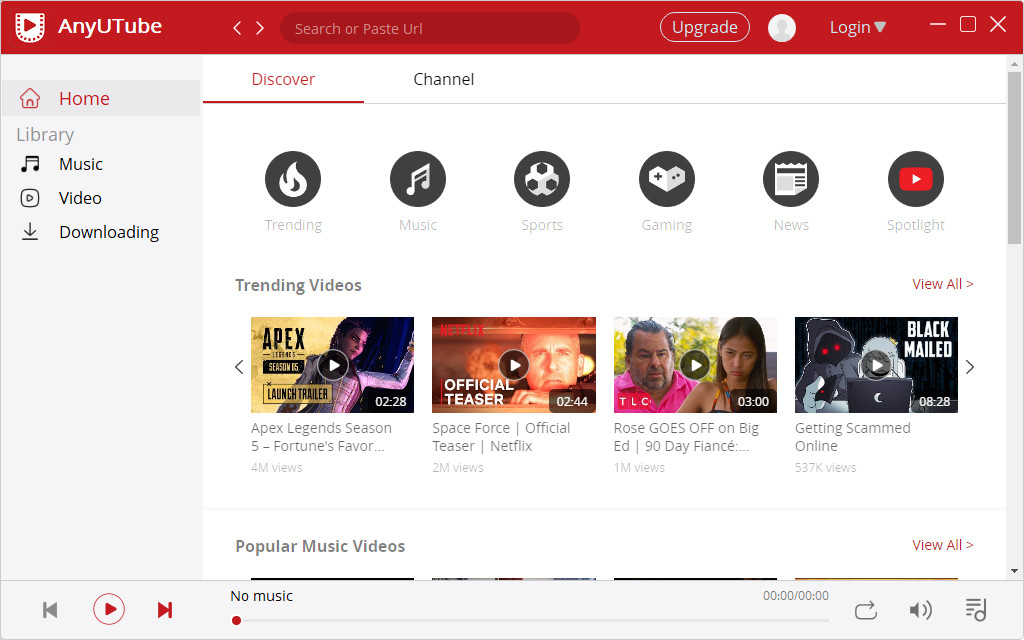Click the 1M views text
This screenshot has height=640, width=1024.
click(639, 468)
